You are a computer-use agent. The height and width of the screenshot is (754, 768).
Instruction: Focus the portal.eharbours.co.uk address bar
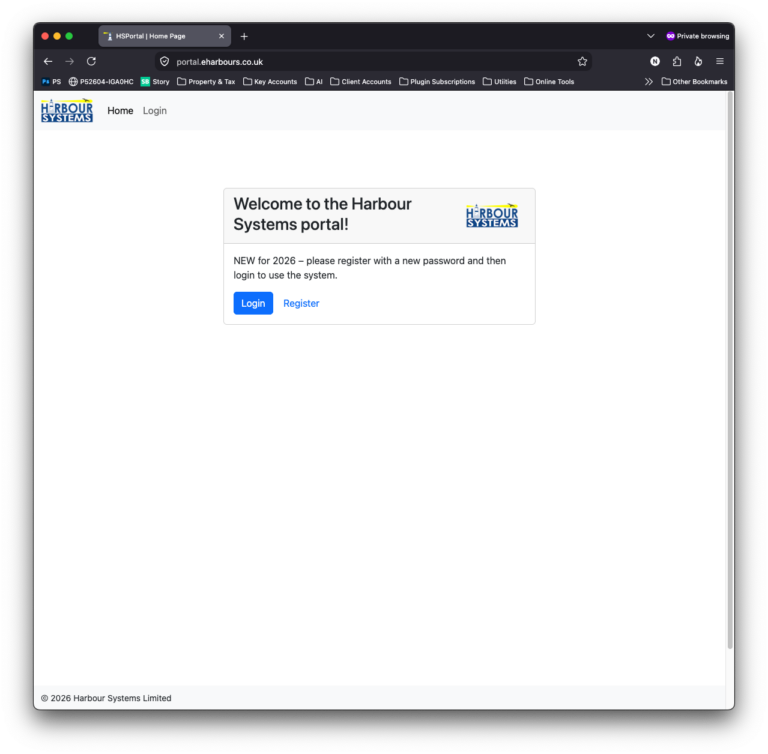pyautogui.click(x=372, y=62)
